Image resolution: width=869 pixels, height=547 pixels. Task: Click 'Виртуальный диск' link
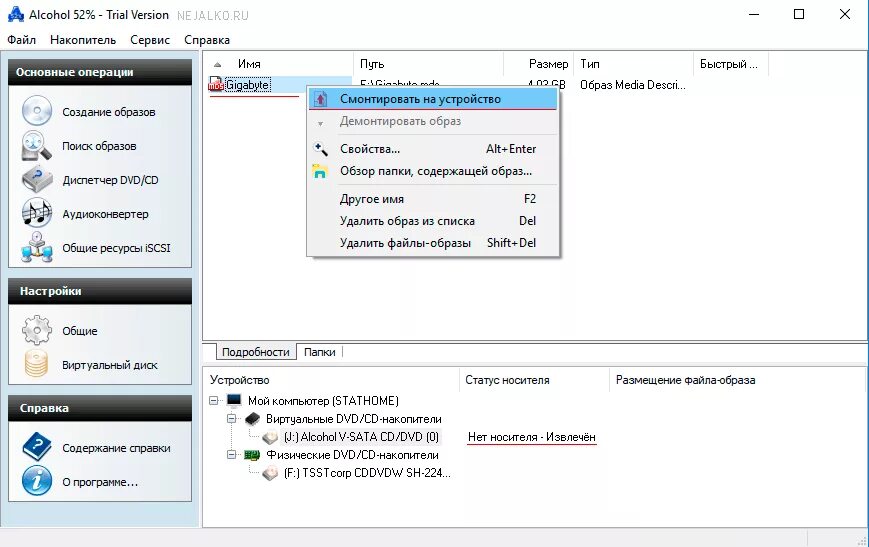tap(110, 365)
